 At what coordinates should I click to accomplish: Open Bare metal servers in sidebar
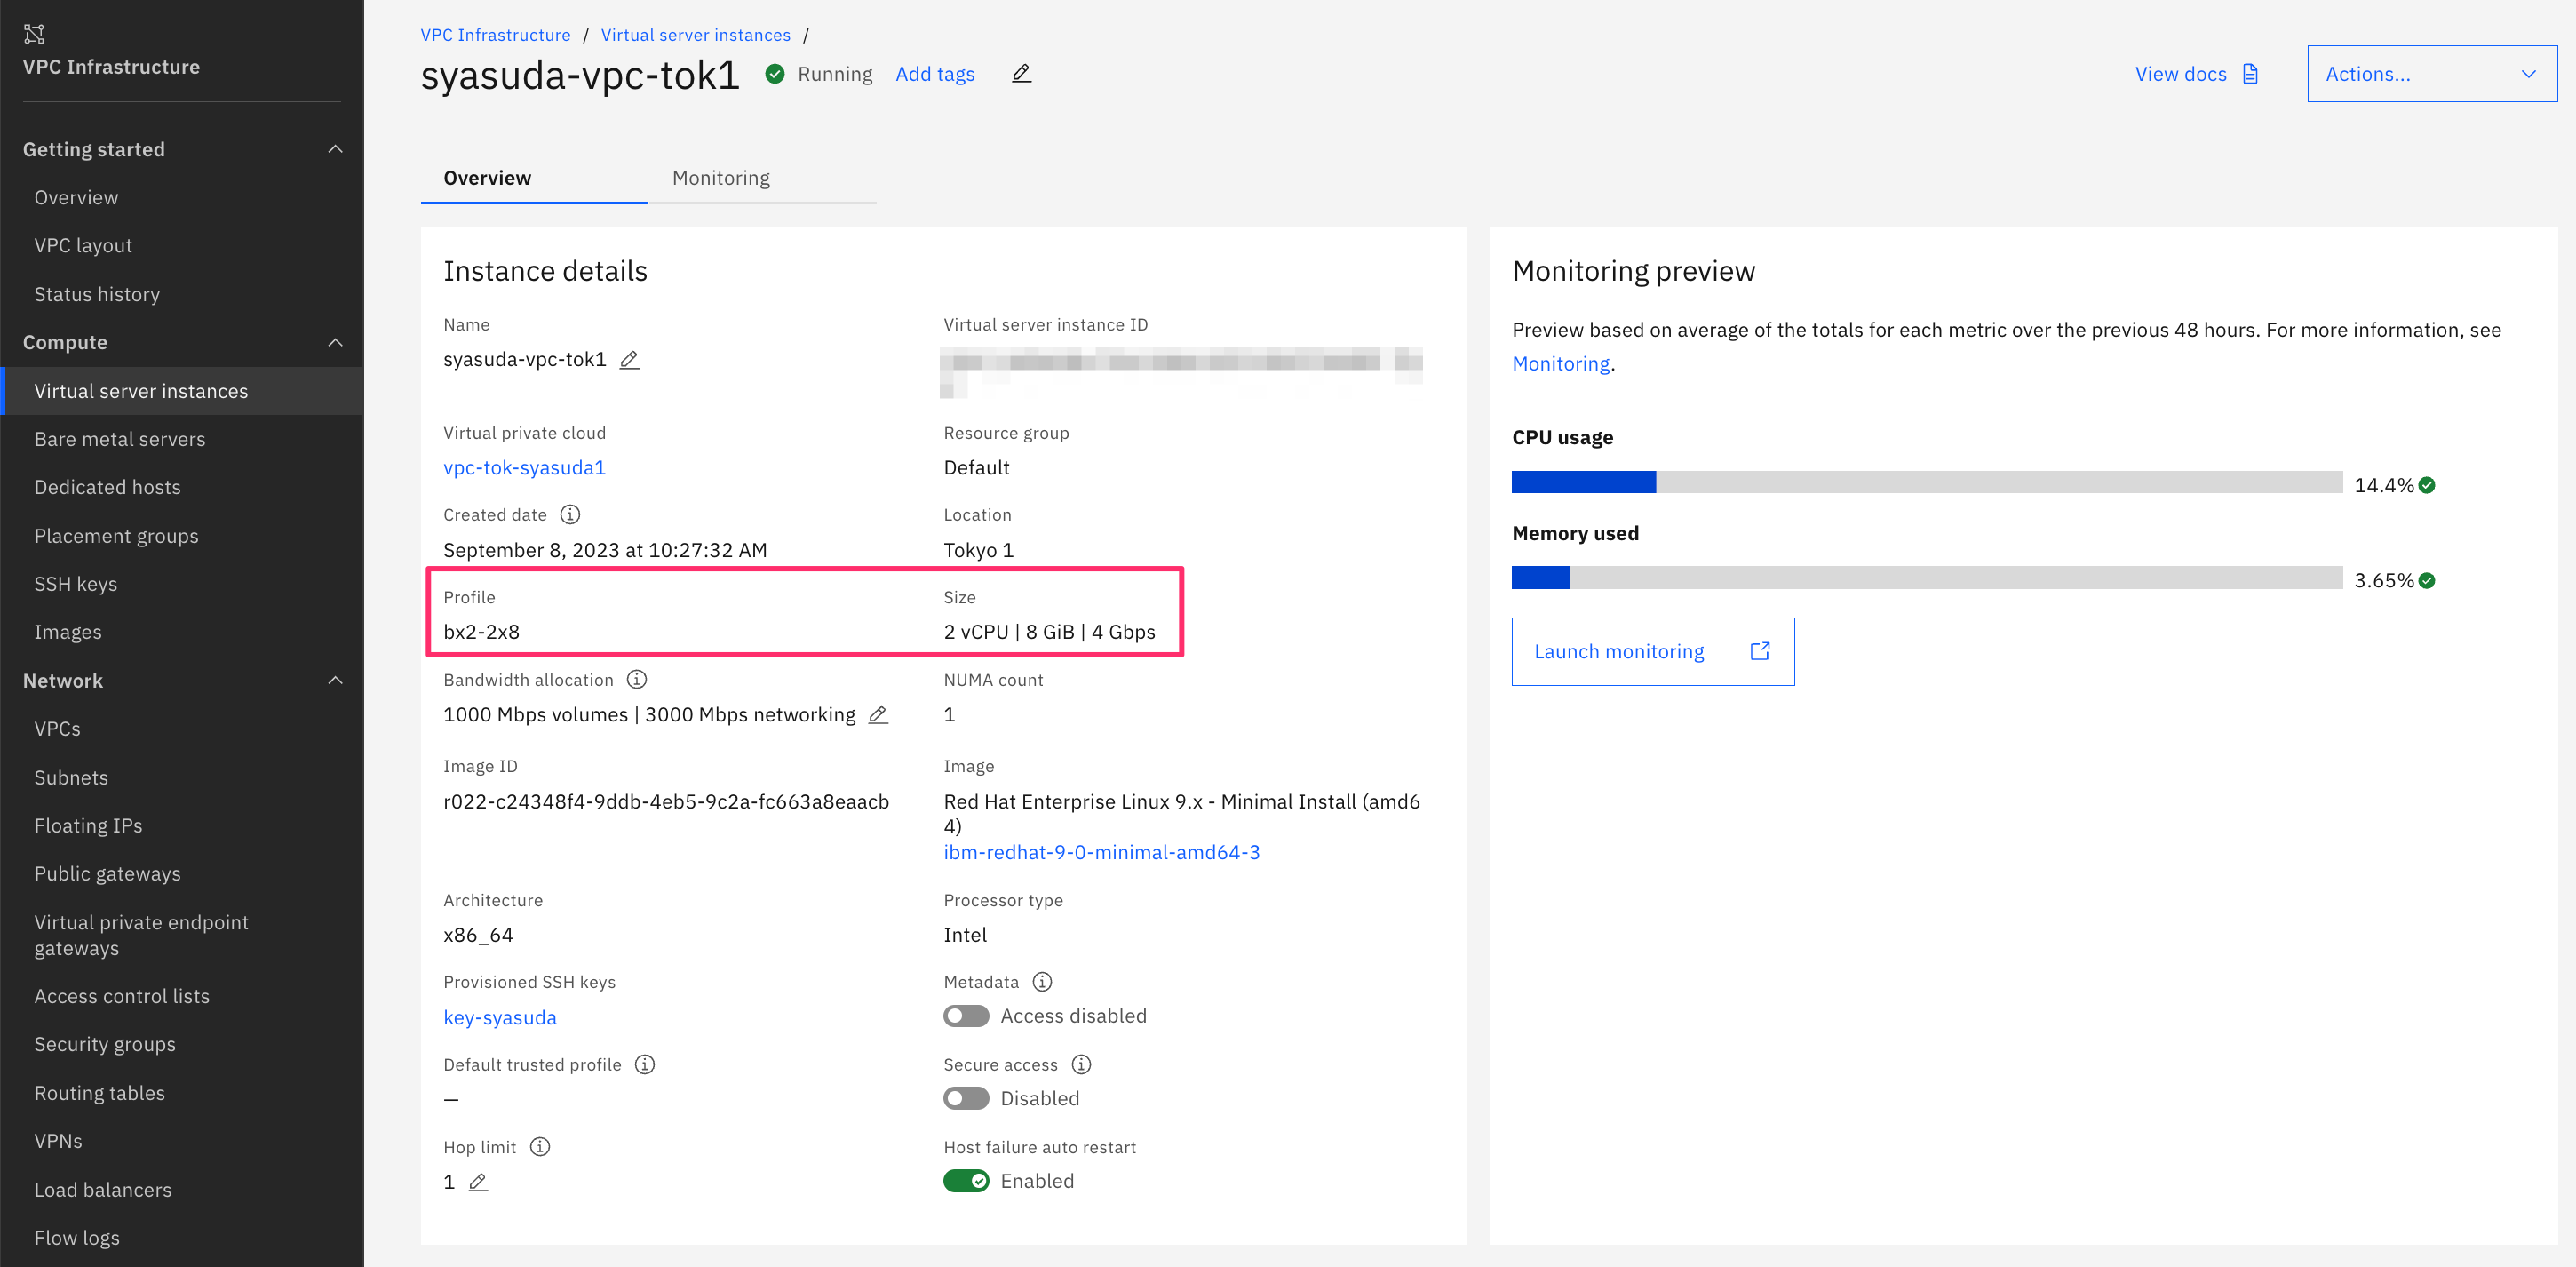point(120,439)
